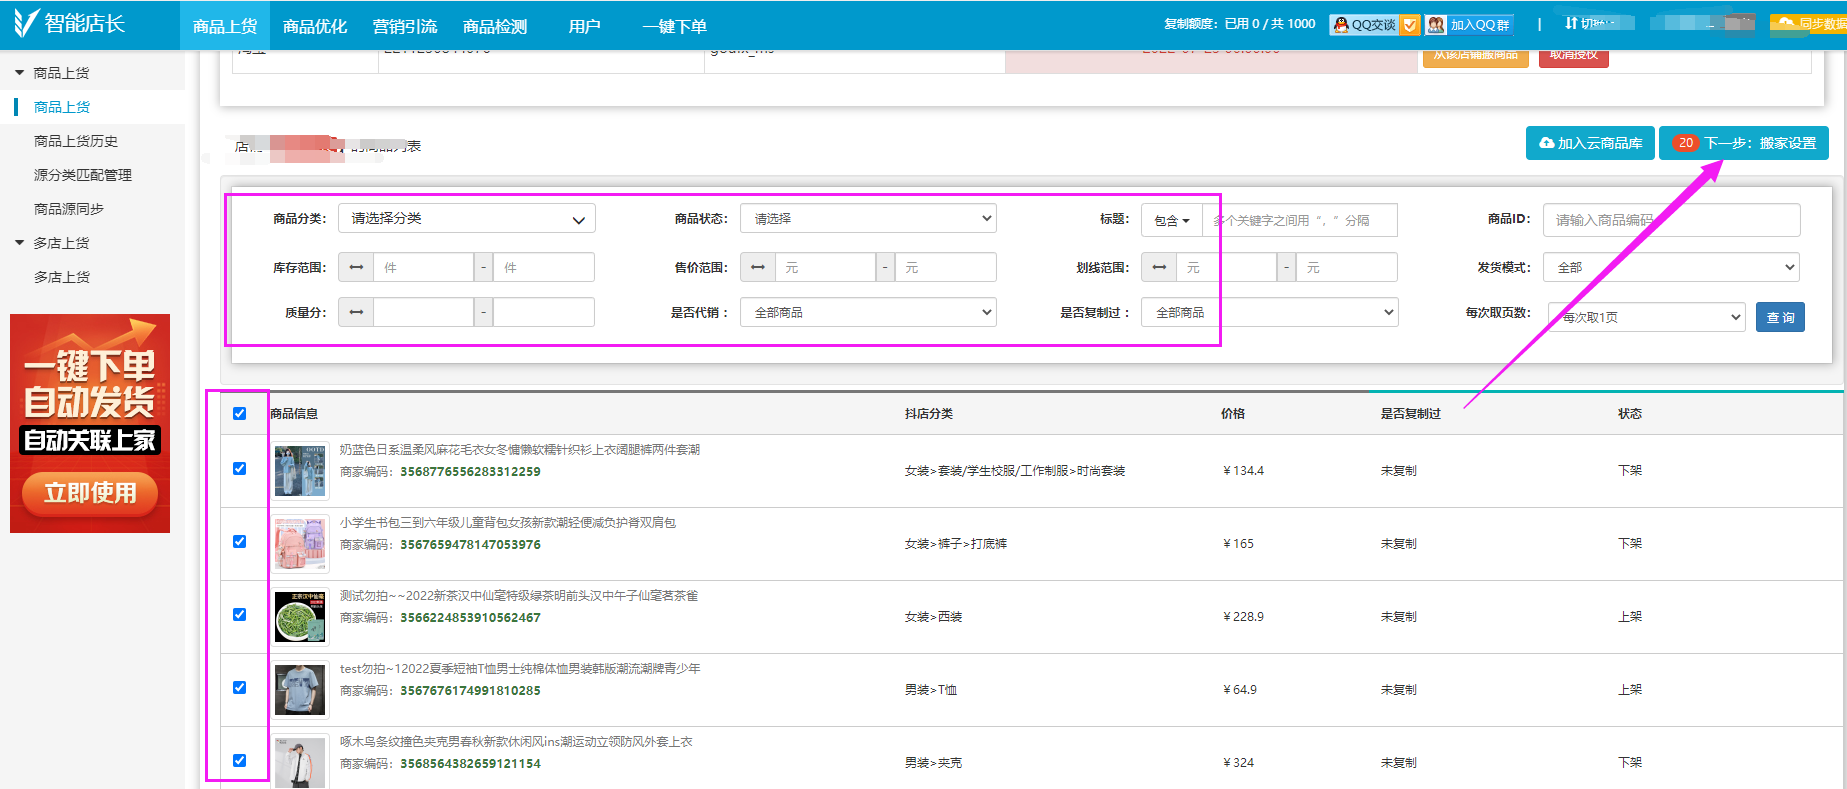Uncheck the 奶蓝色日系 product row checkbox
Screen dimensions: 1847x789
point(240,469)
